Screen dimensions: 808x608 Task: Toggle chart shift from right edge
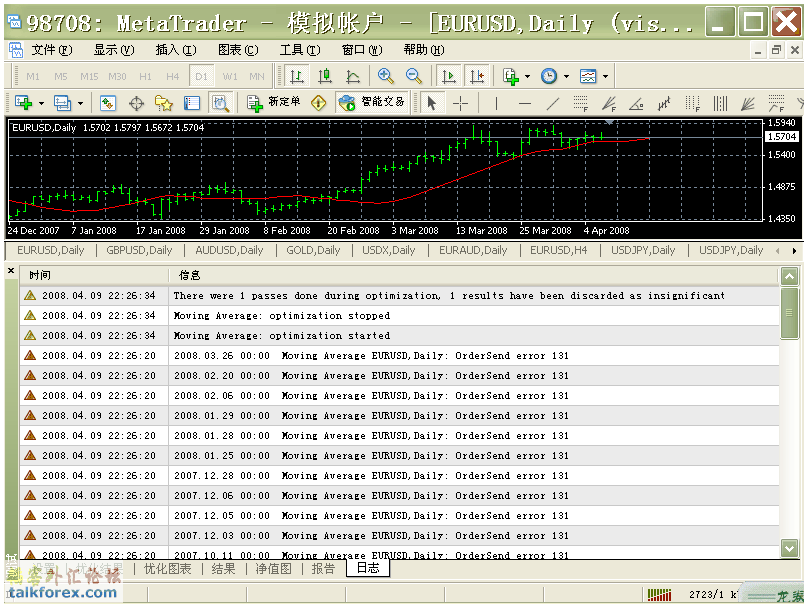[477, 76]
